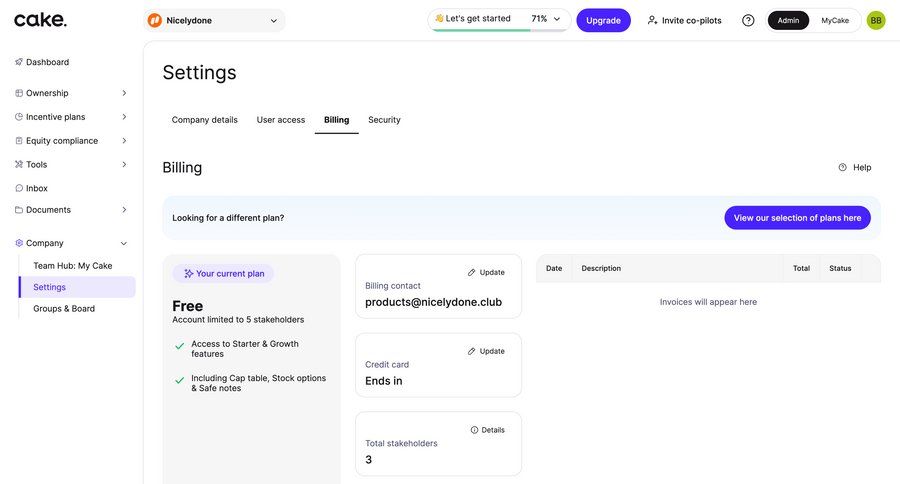The height and width of the screenshot is (484, 900).
Task: Switch to MyCake view toggle
Action: coord(835,20)
